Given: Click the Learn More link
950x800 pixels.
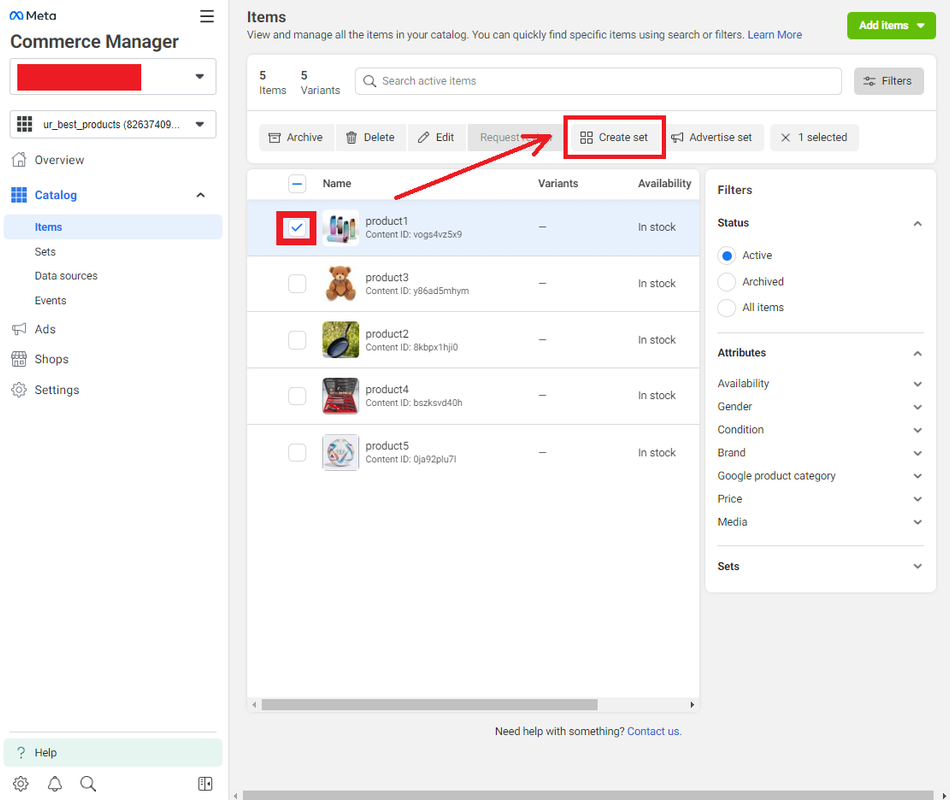Looking at the screenshot, I should 774,35.
